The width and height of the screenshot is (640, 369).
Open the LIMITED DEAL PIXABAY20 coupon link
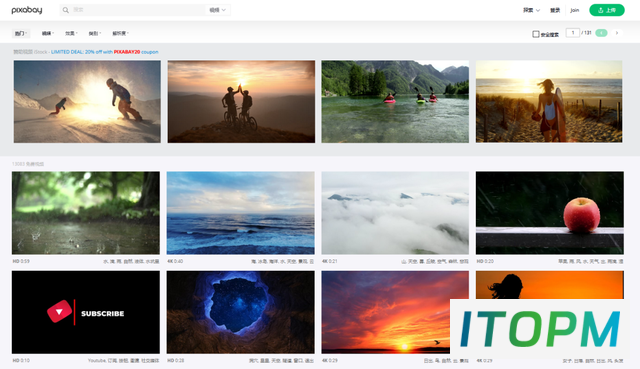[104, 52]
